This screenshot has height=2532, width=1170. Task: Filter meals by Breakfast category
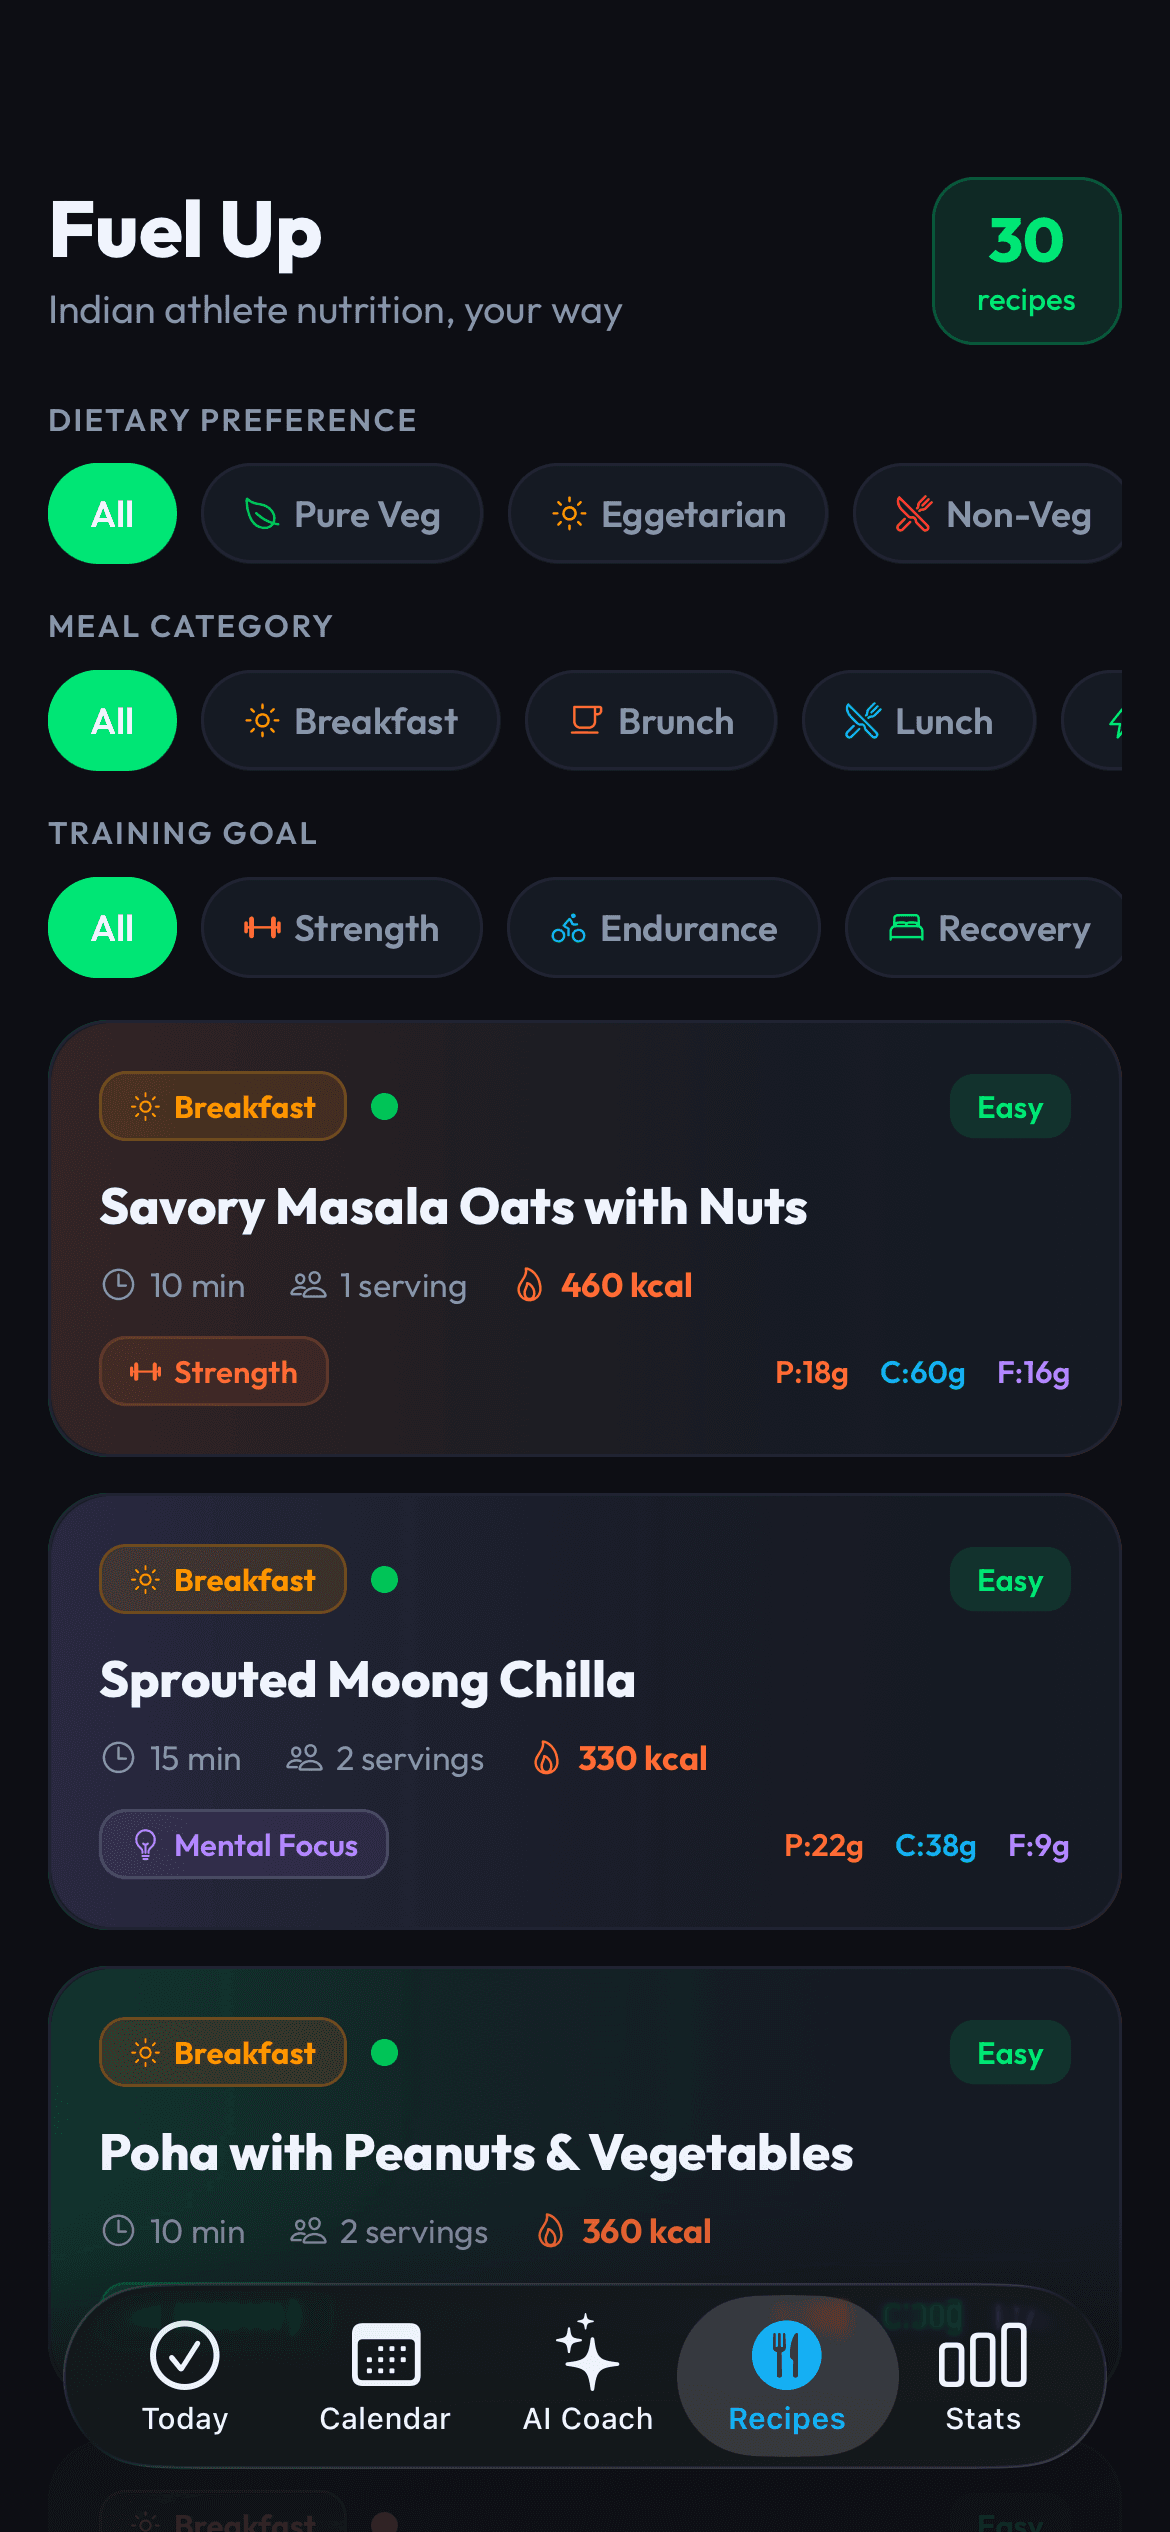point(350,721)
